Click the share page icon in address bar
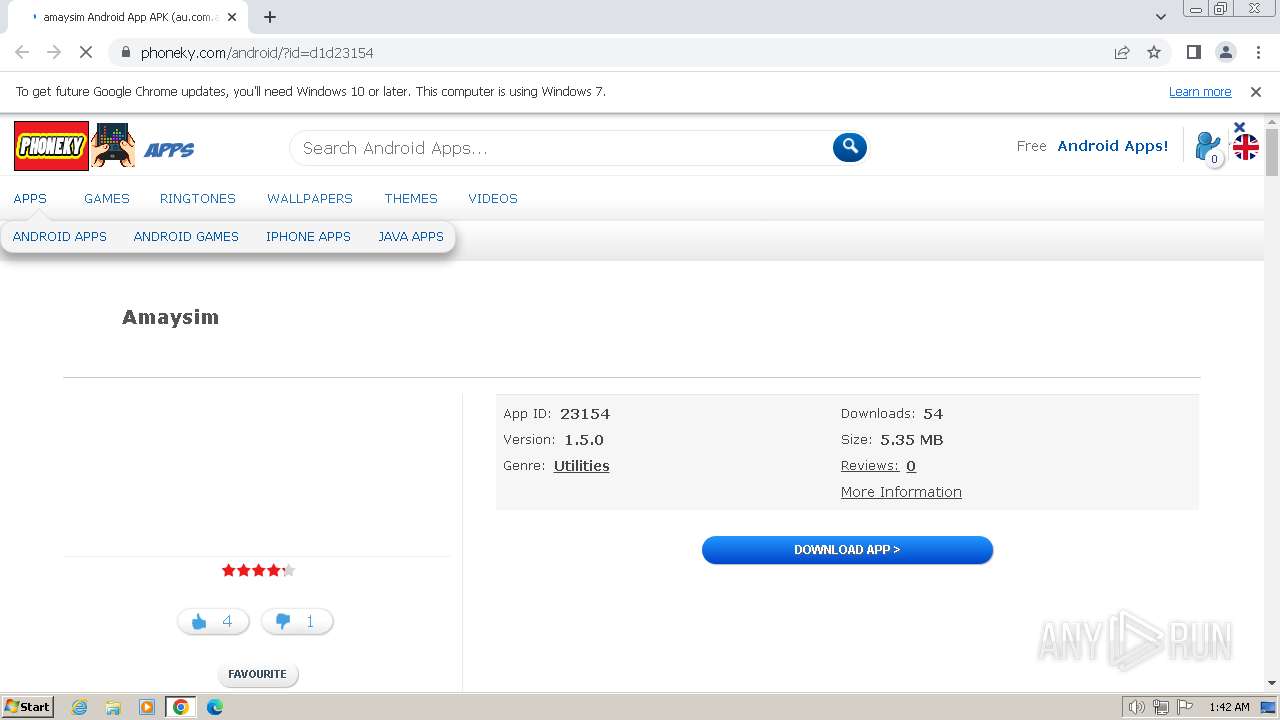 point(1122,52)
